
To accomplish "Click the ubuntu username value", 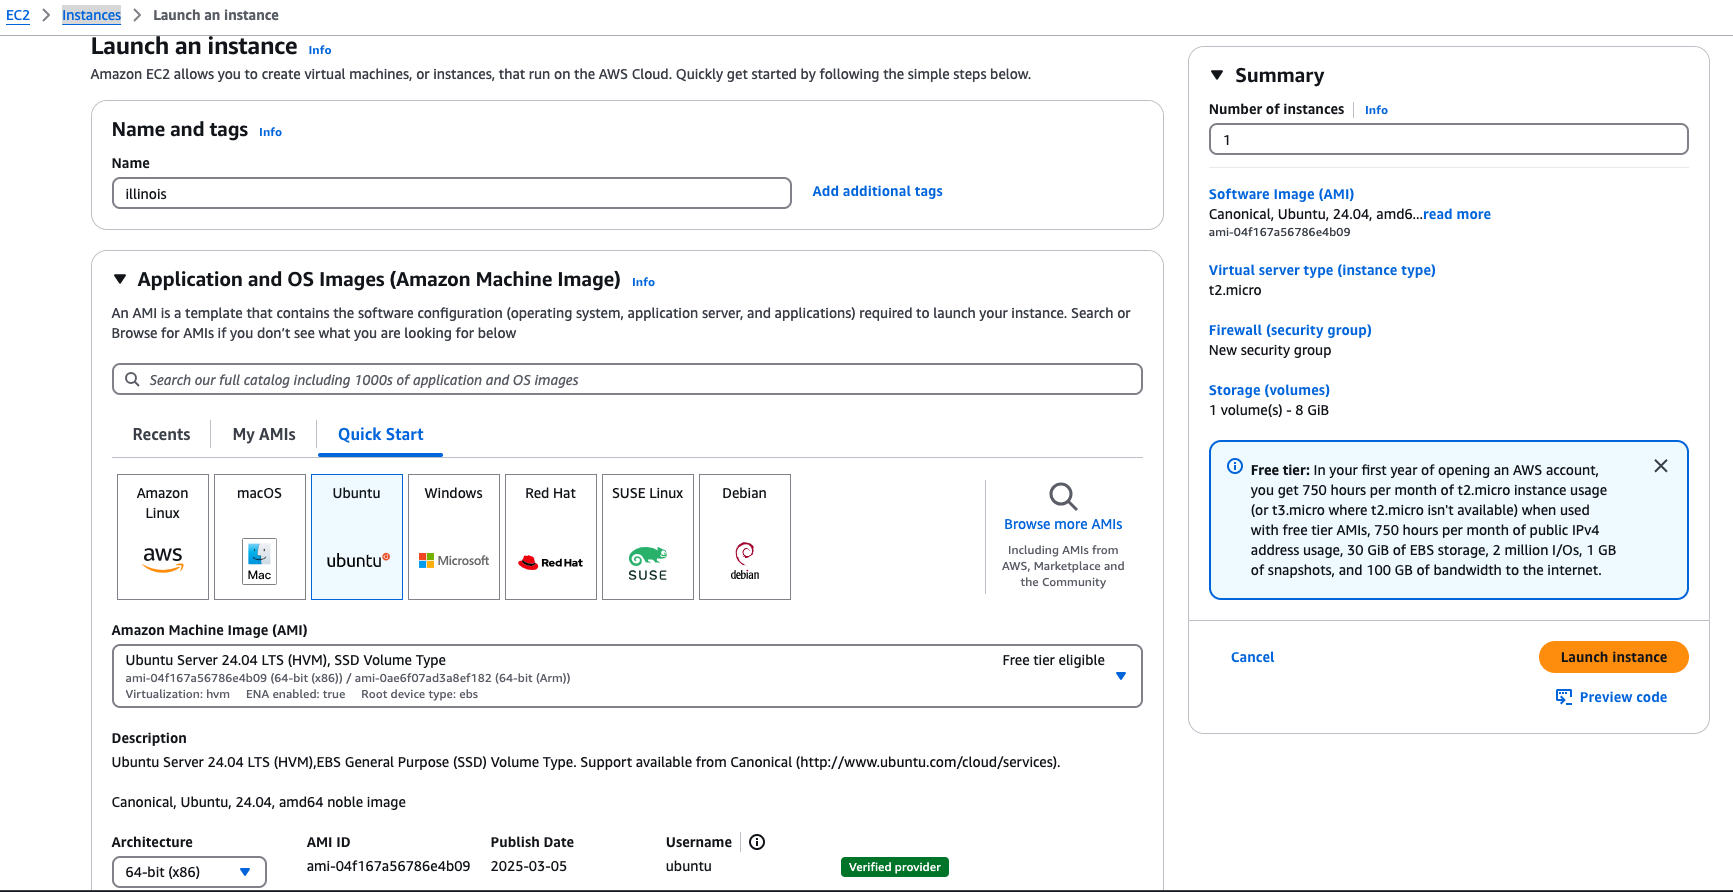I will point(689,866).
